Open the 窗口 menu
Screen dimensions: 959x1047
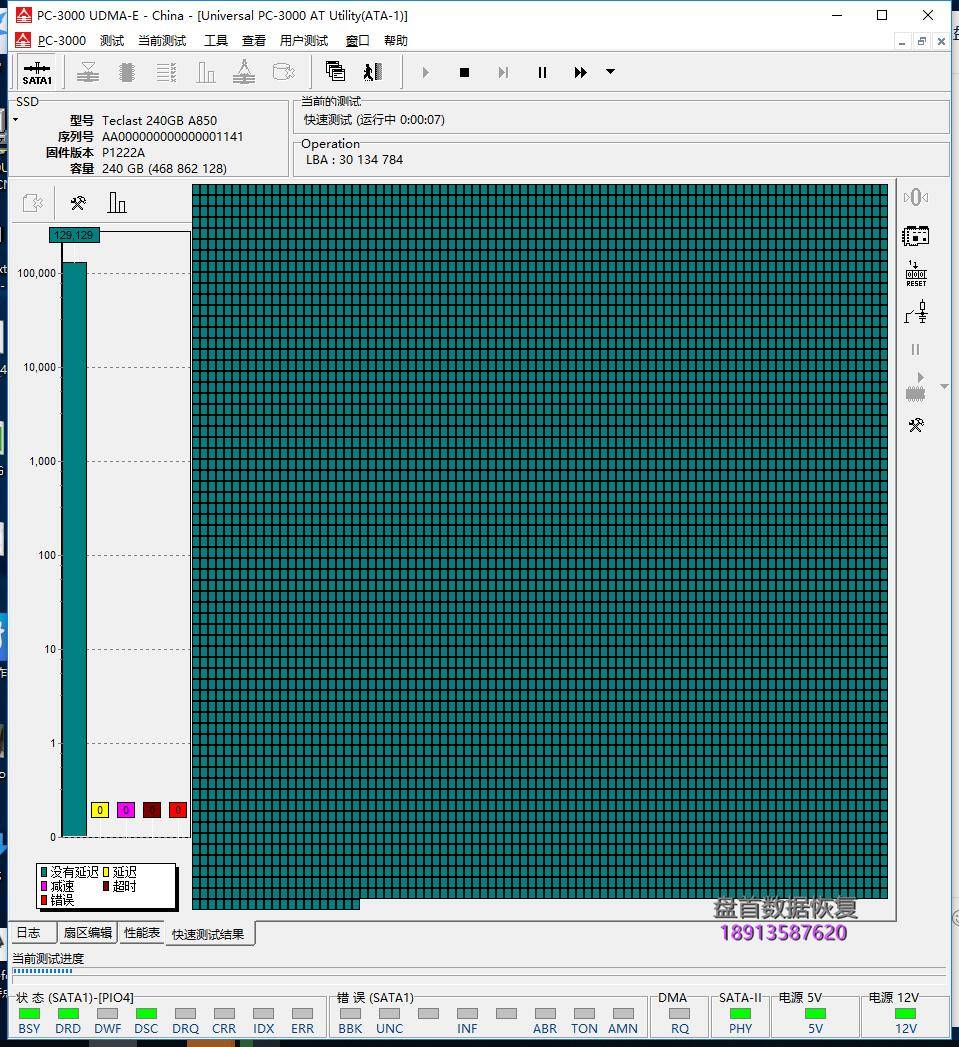click(x=357, y=41)
